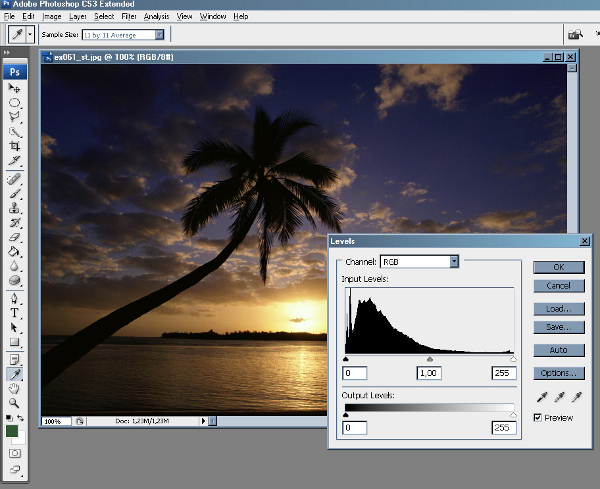Viewport: 600px width, 489px height.
Task: Select the Eraser tool
Action: (15, 237)
